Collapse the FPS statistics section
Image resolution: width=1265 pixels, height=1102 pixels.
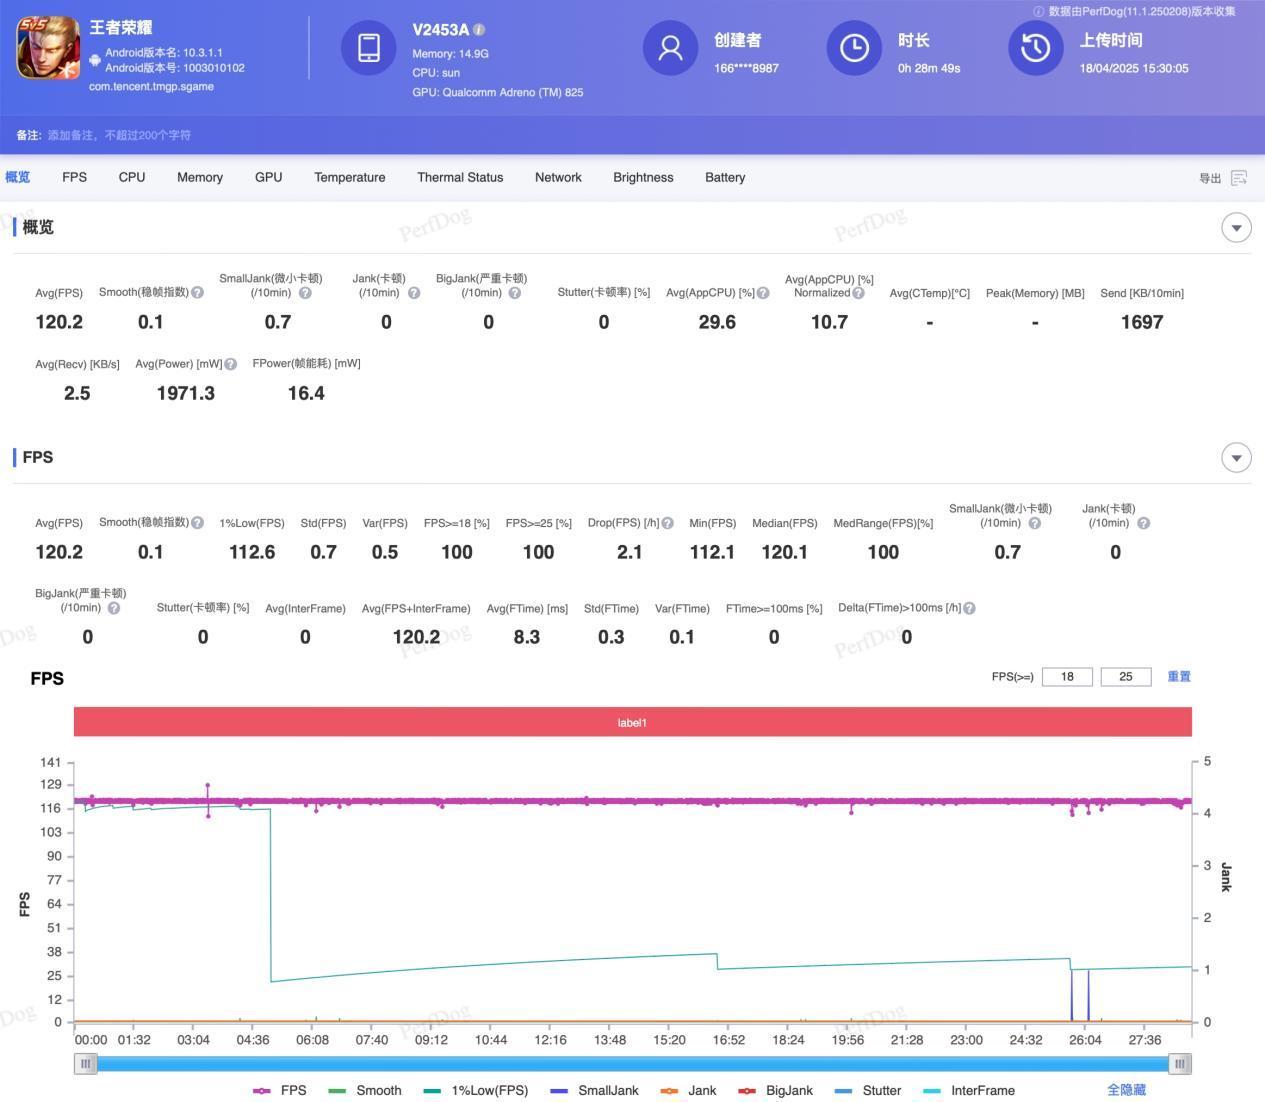[1236, 458]
